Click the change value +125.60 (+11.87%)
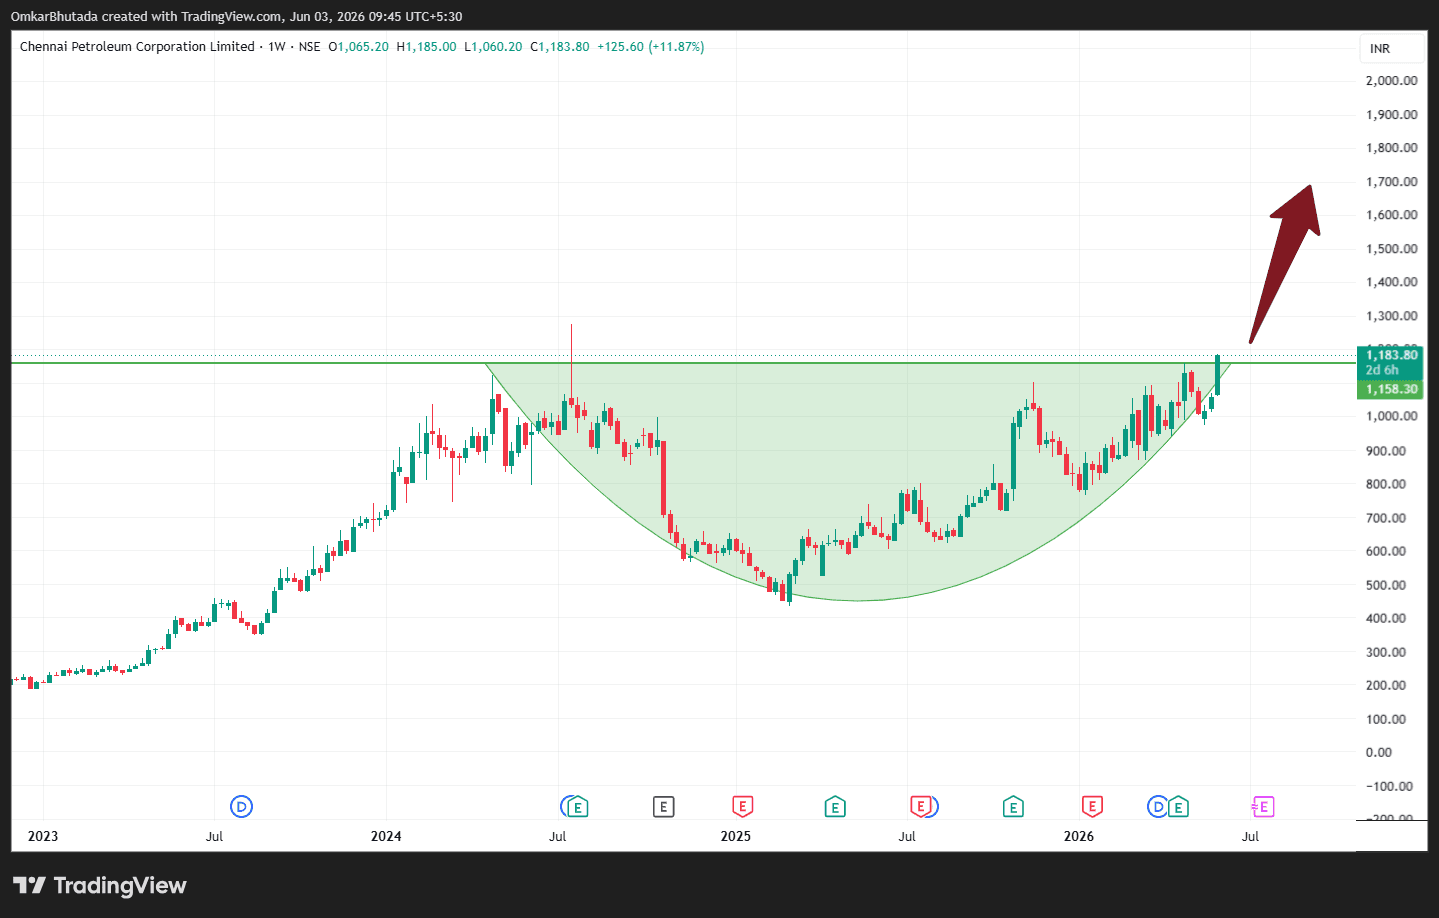 point(651,47)
